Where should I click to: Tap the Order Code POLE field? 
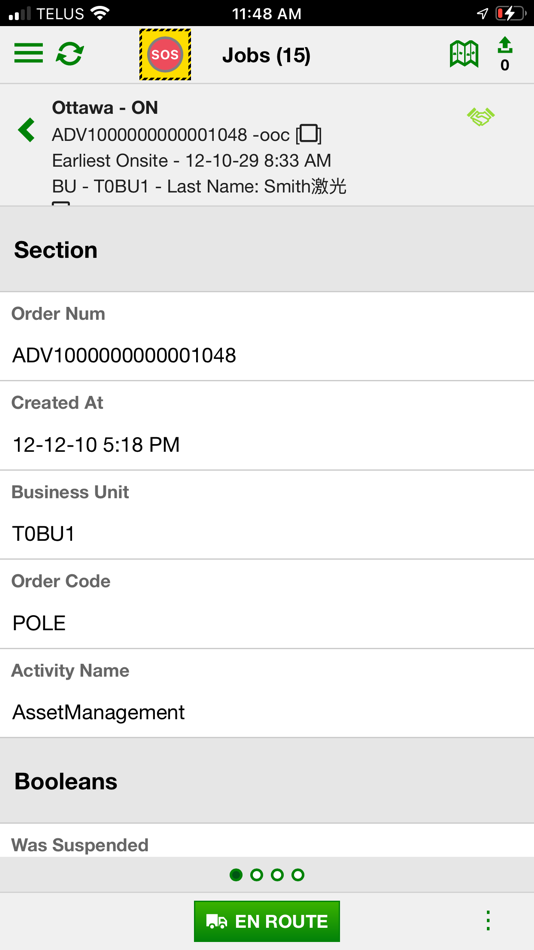[x=267, y=604]
